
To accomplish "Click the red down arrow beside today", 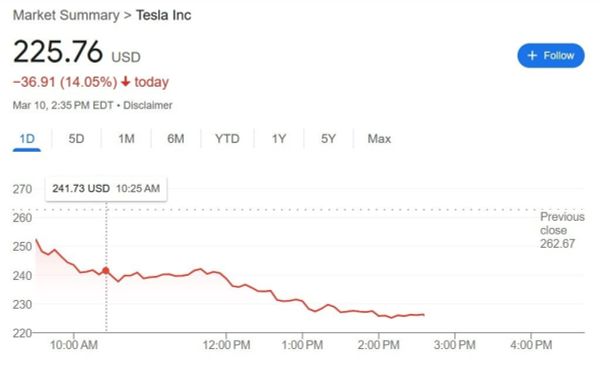I will 126,81.
